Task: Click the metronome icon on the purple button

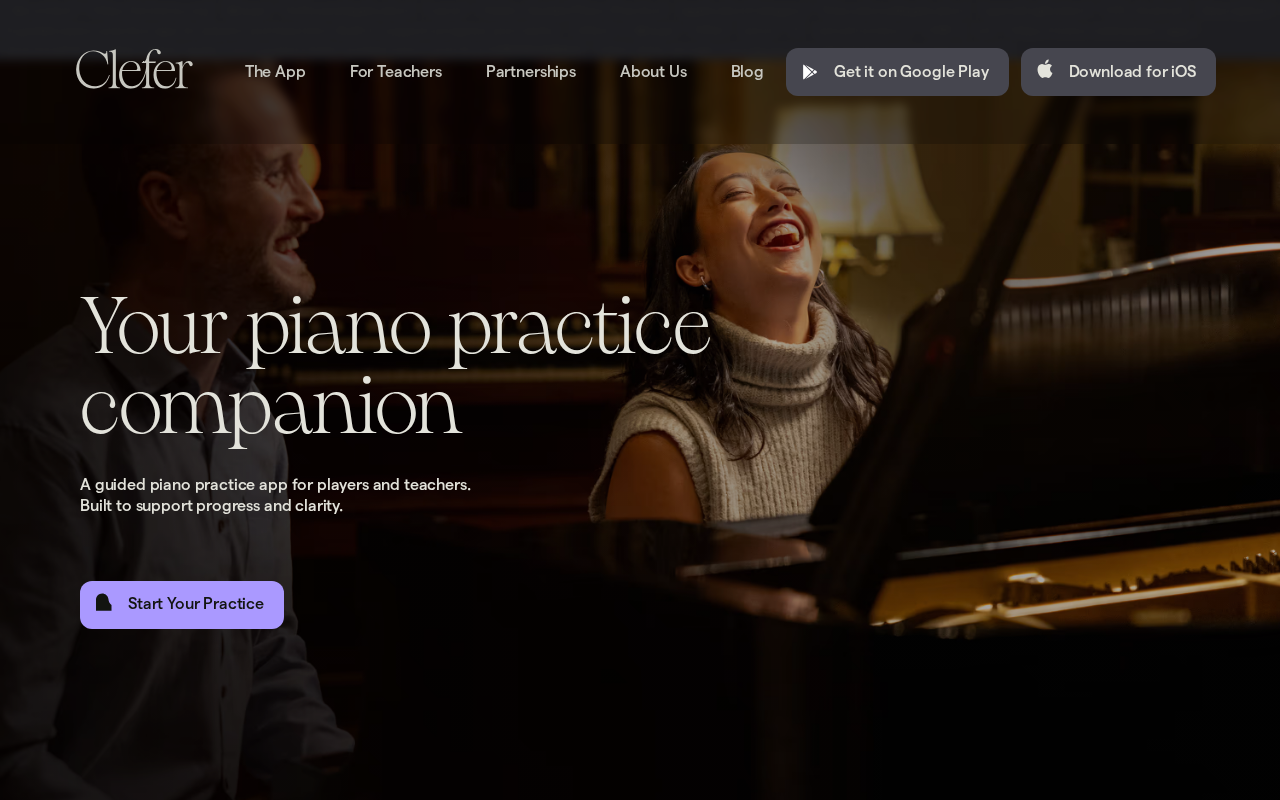Action: [104, 603]
